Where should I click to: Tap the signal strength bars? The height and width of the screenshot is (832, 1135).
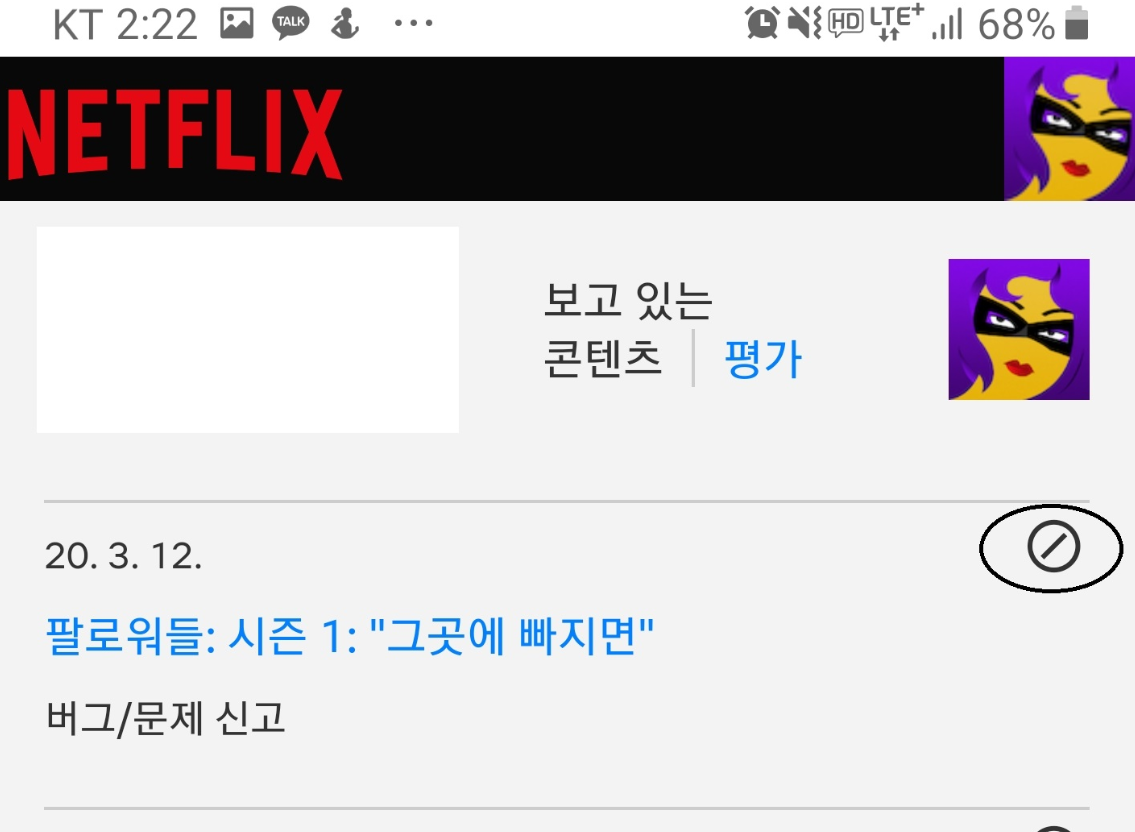tap(948, 25)
